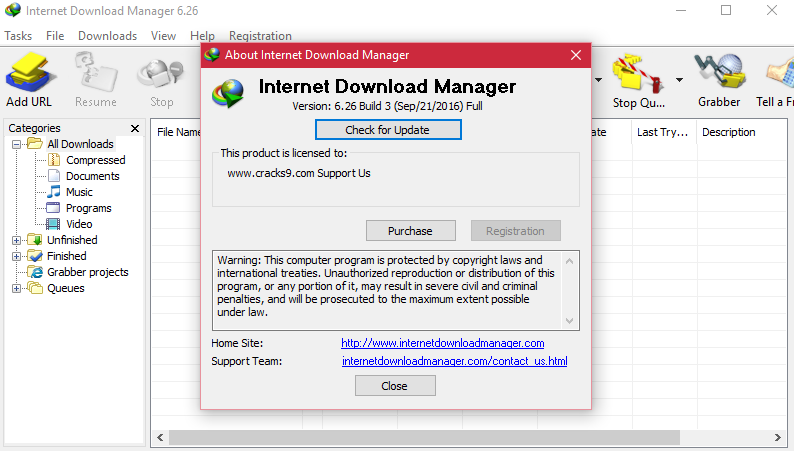Image resolution: width=794 pixels, height=451 pixels.
Task: Click the Programs category window icon
Action: pyautogui.click(x=53, y=208)
